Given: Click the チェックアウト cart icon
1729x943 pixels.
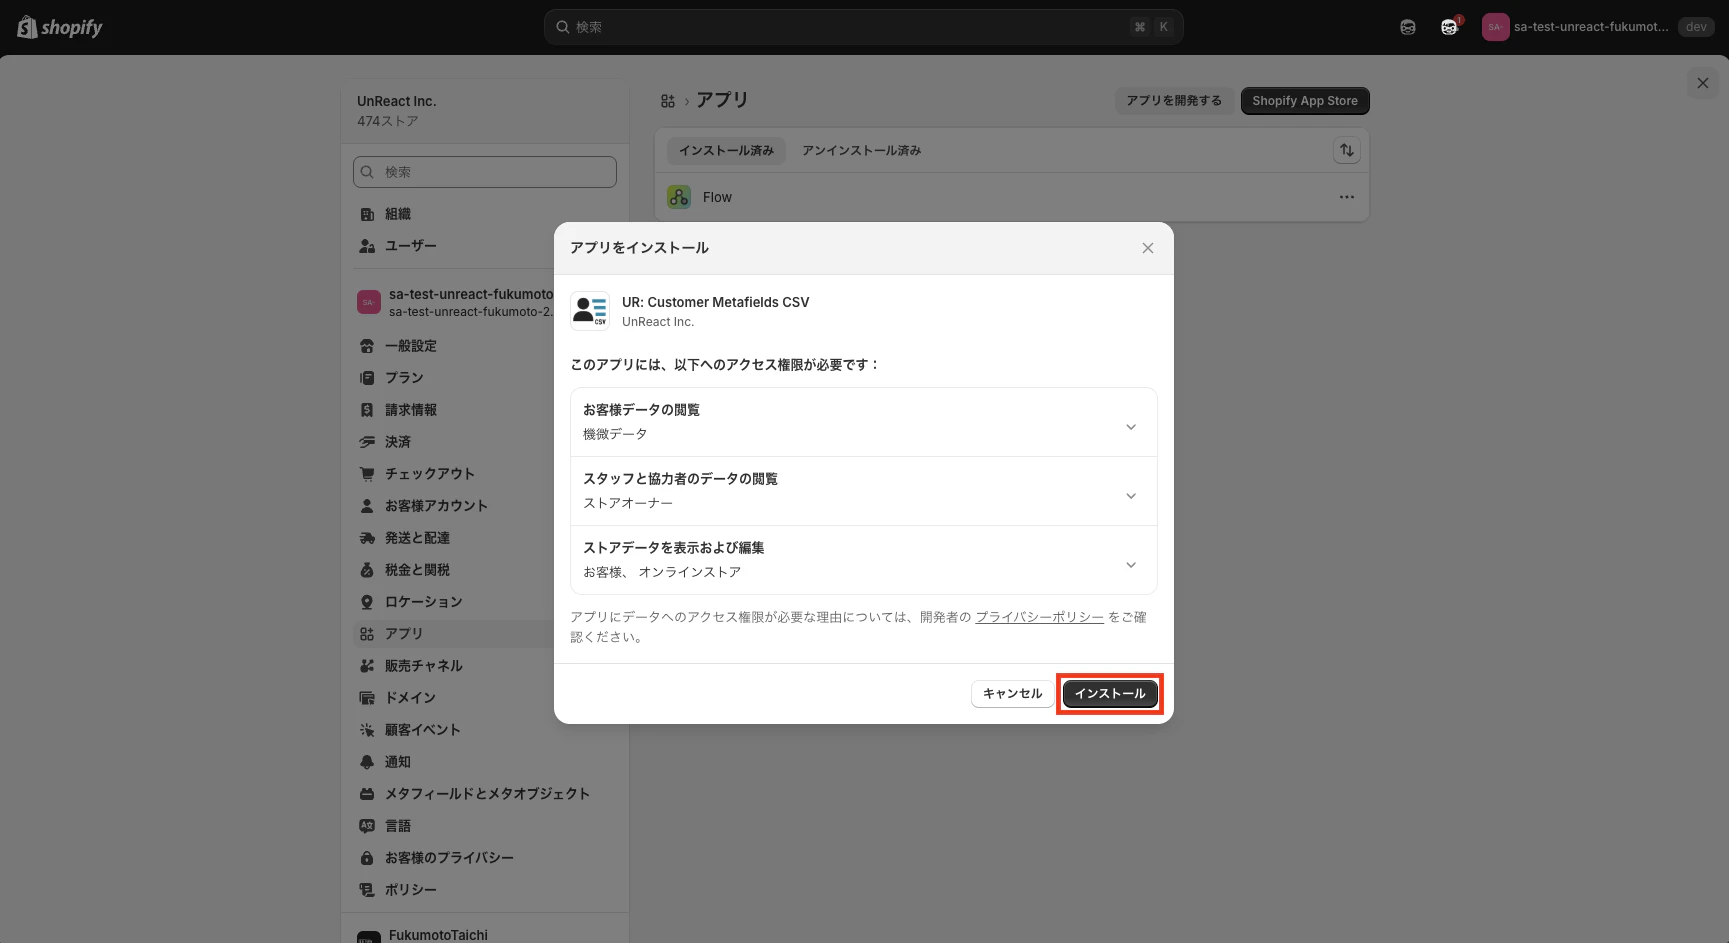Looking at the screenshot, I should coord(367,474).
